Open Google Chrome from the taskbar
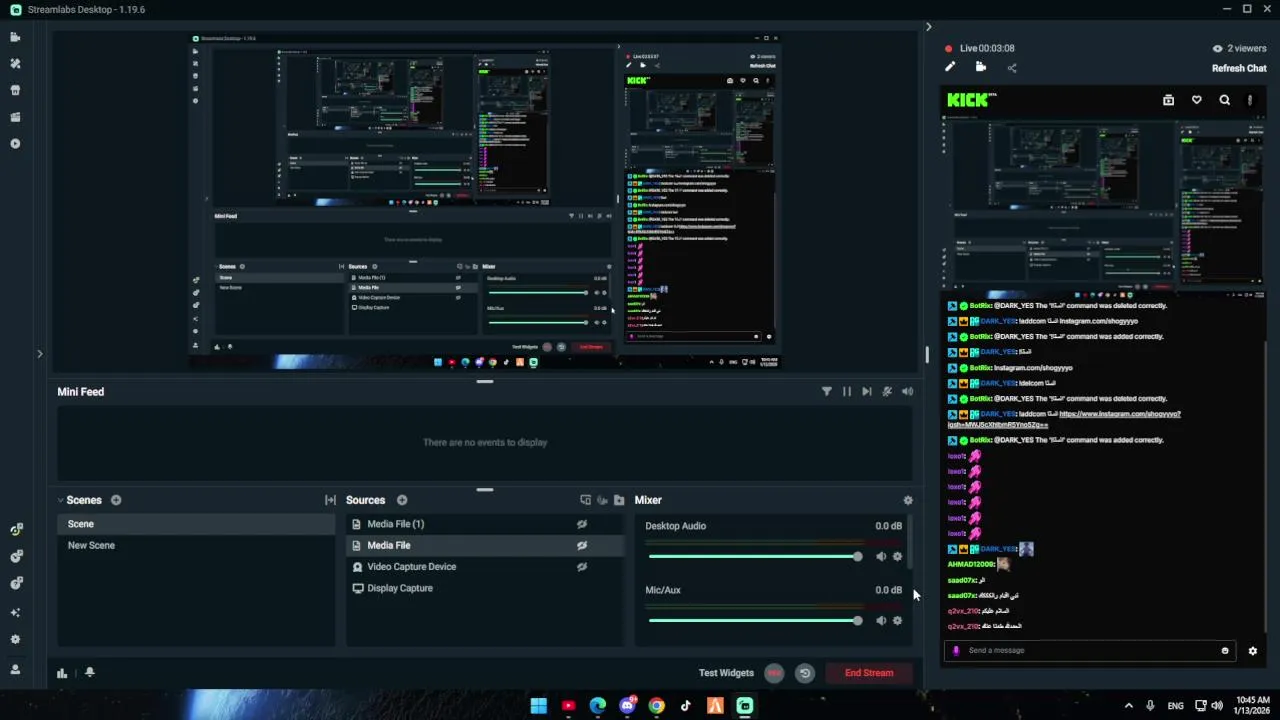1280x720 pixels. pyautogui.click(x=656, y=706)
